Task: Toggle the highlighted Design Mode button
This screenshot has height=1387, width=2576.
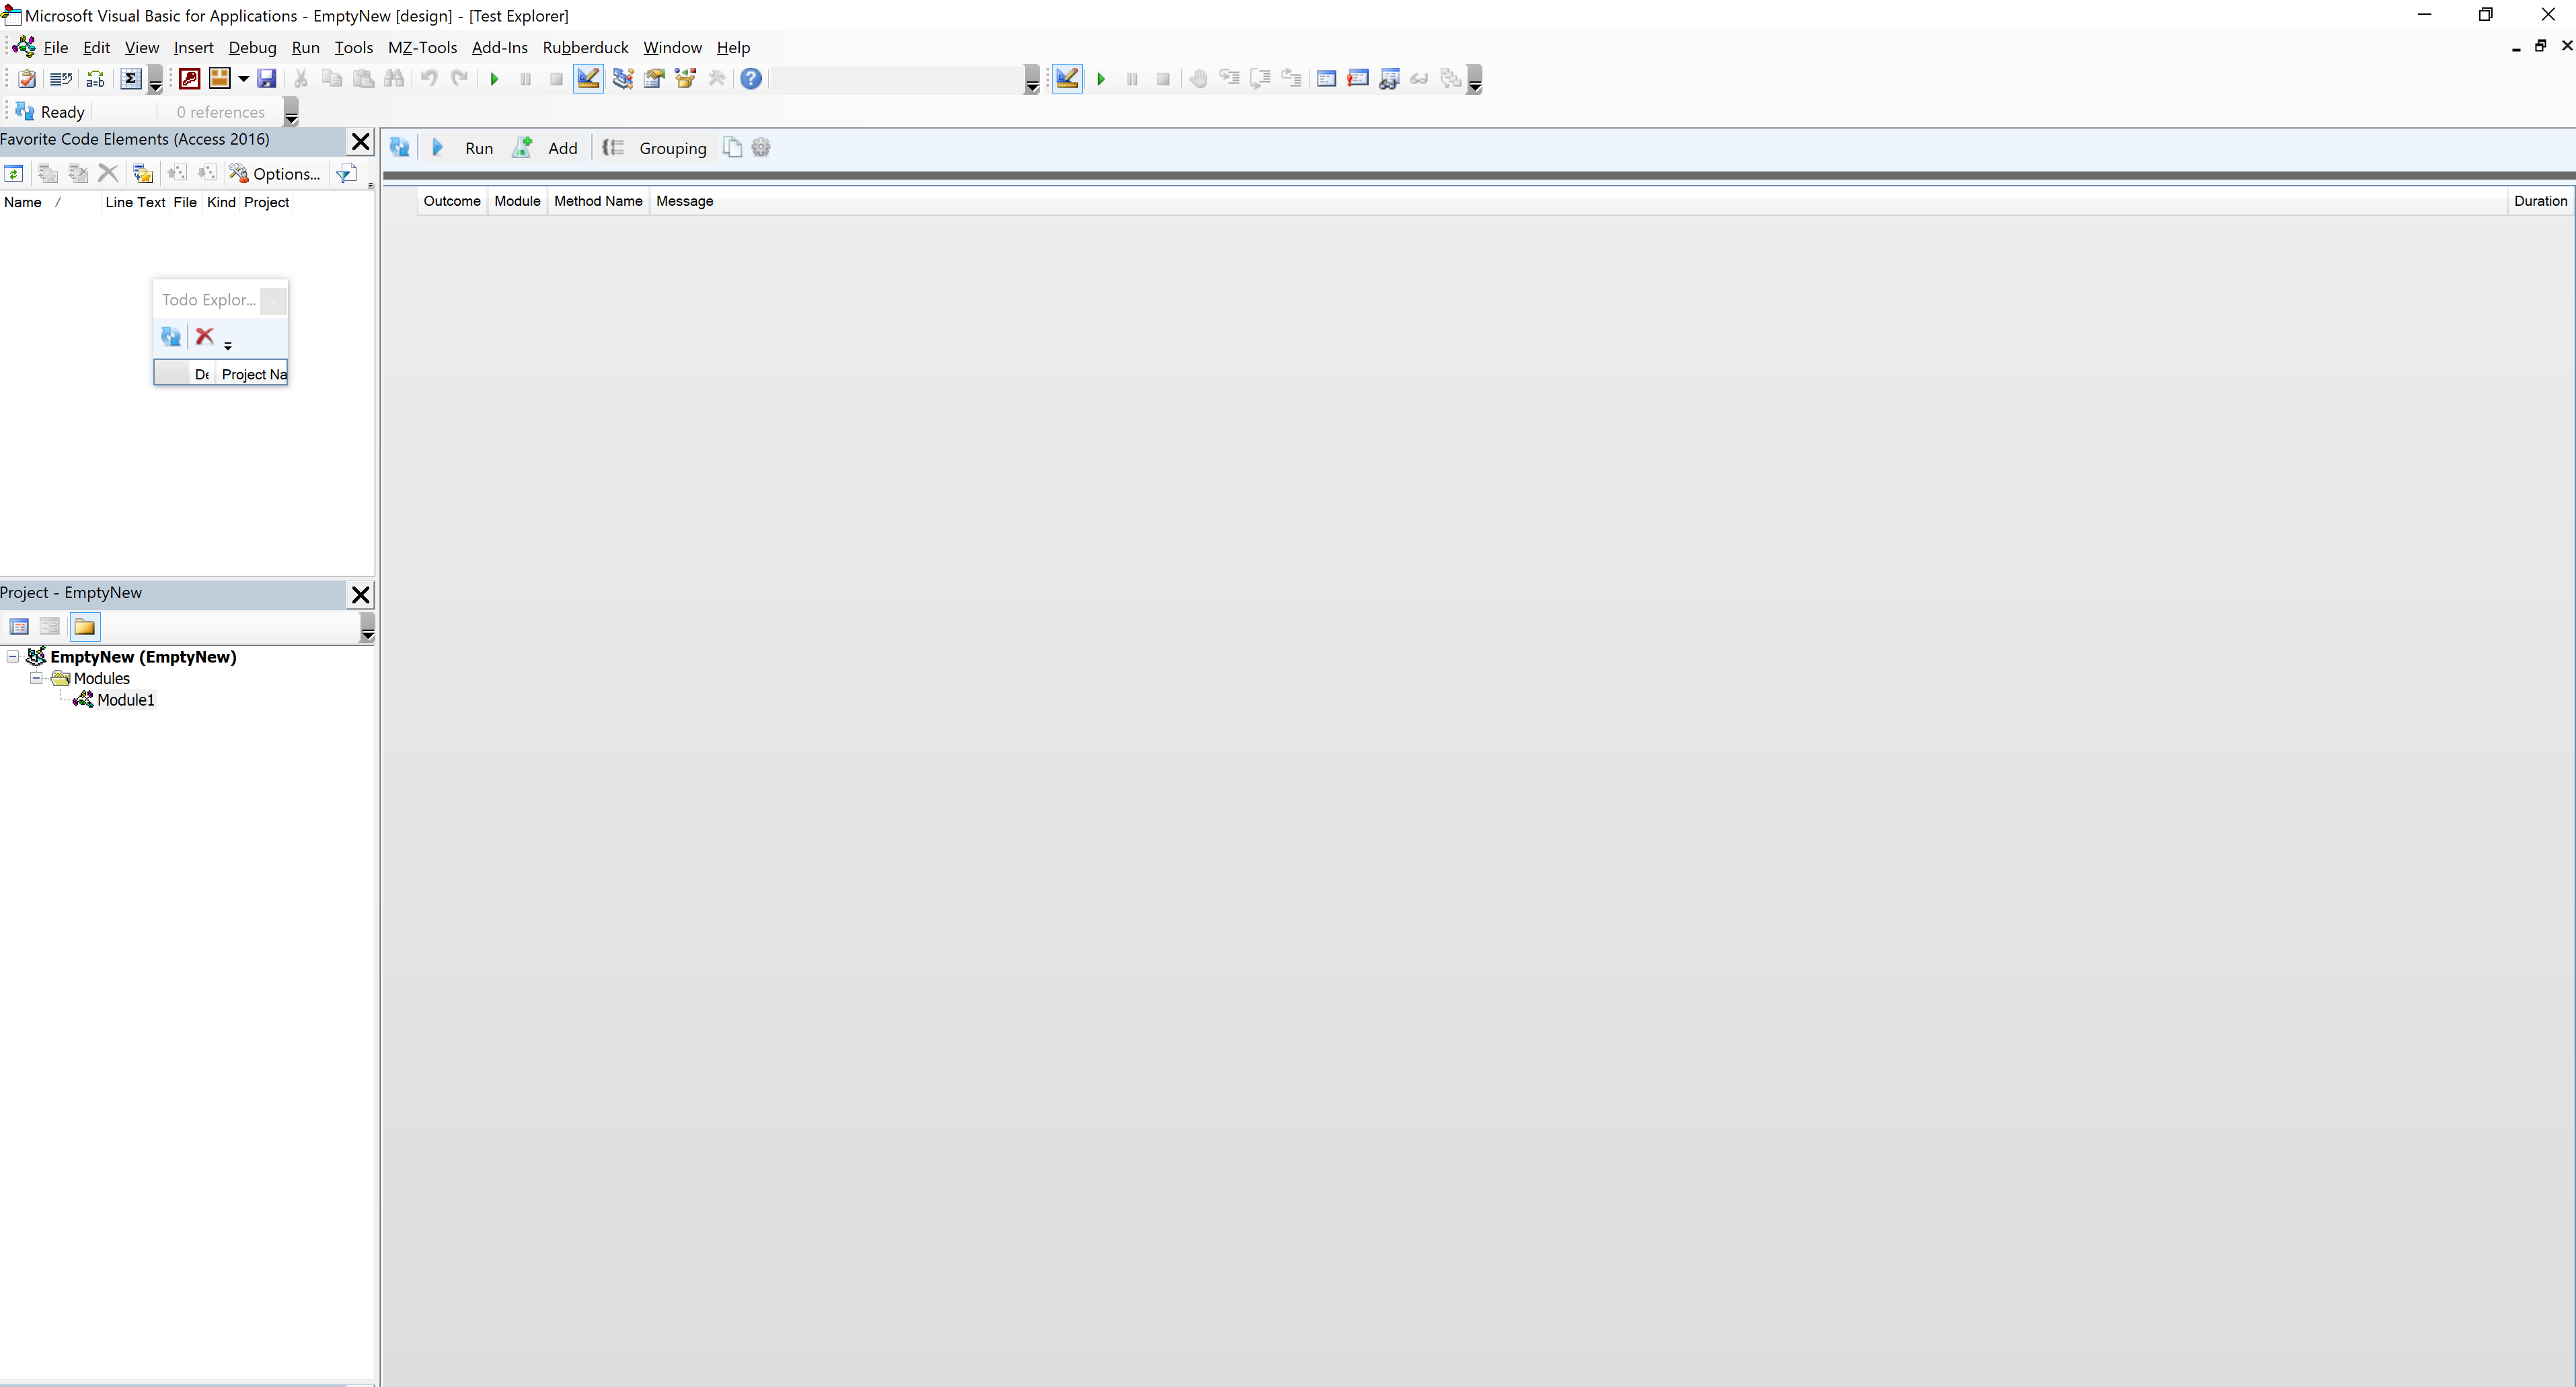Action: [x=588, y=78]
